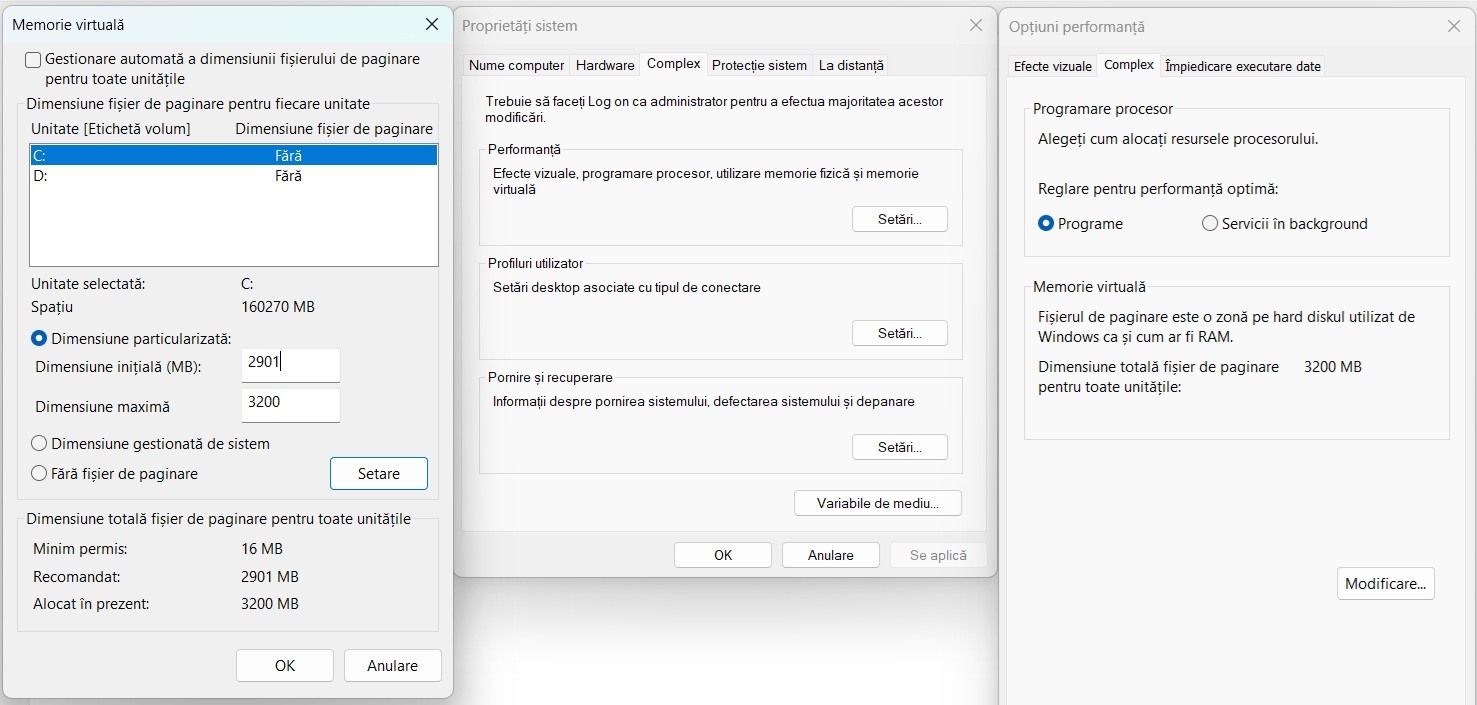
Task: Open the Hardware tab
Action: point(605,65)
